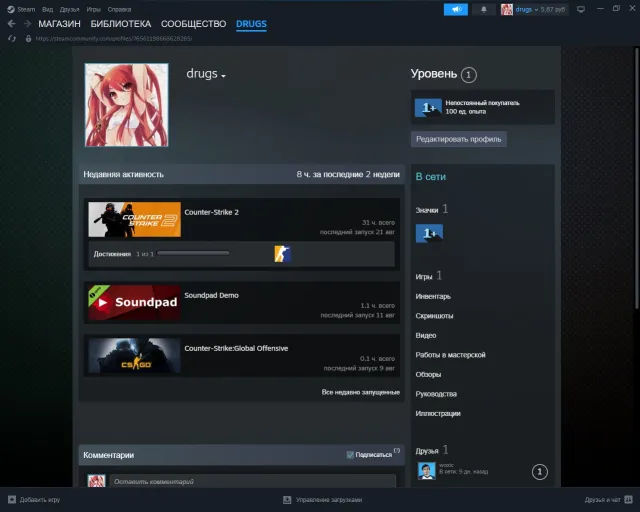Click the Достижения label under Counter-Strike 2
640x512 pixels.
tap(112, 254)
